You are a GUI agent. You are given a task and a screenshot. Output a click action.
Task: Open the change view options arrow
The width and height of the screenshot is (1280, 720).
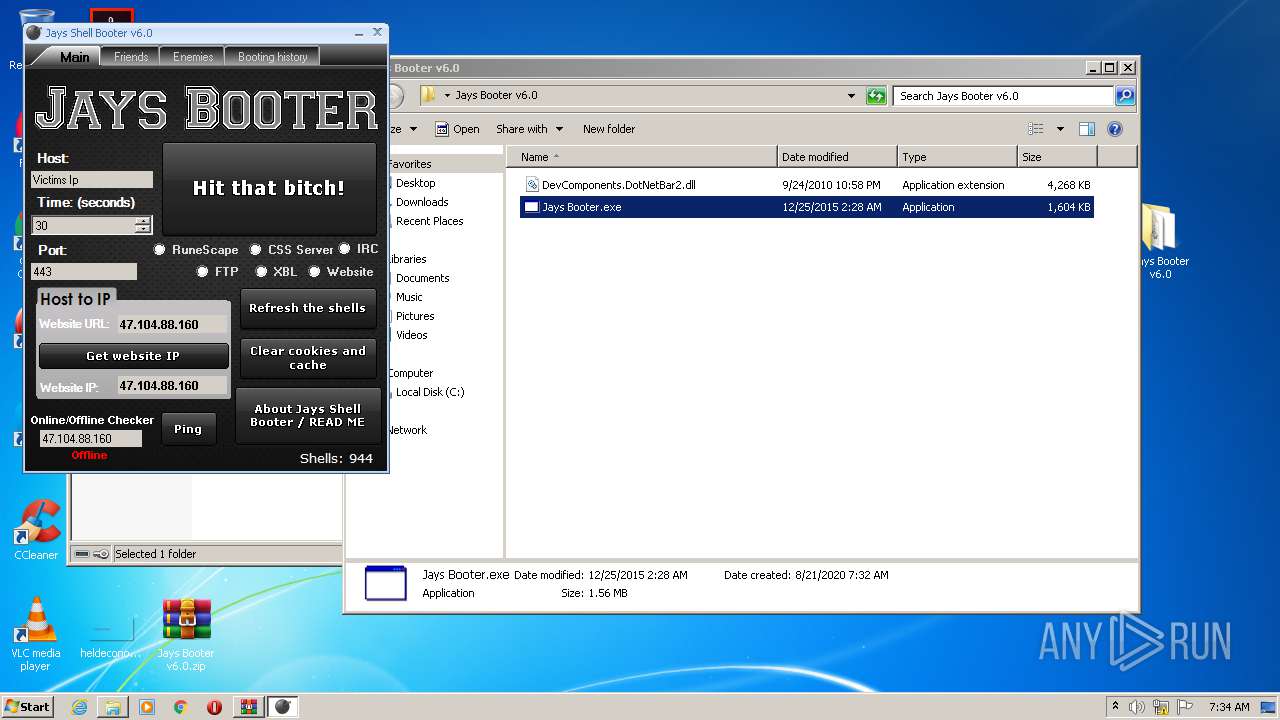pyautogui.click(x=1060, y=129)
